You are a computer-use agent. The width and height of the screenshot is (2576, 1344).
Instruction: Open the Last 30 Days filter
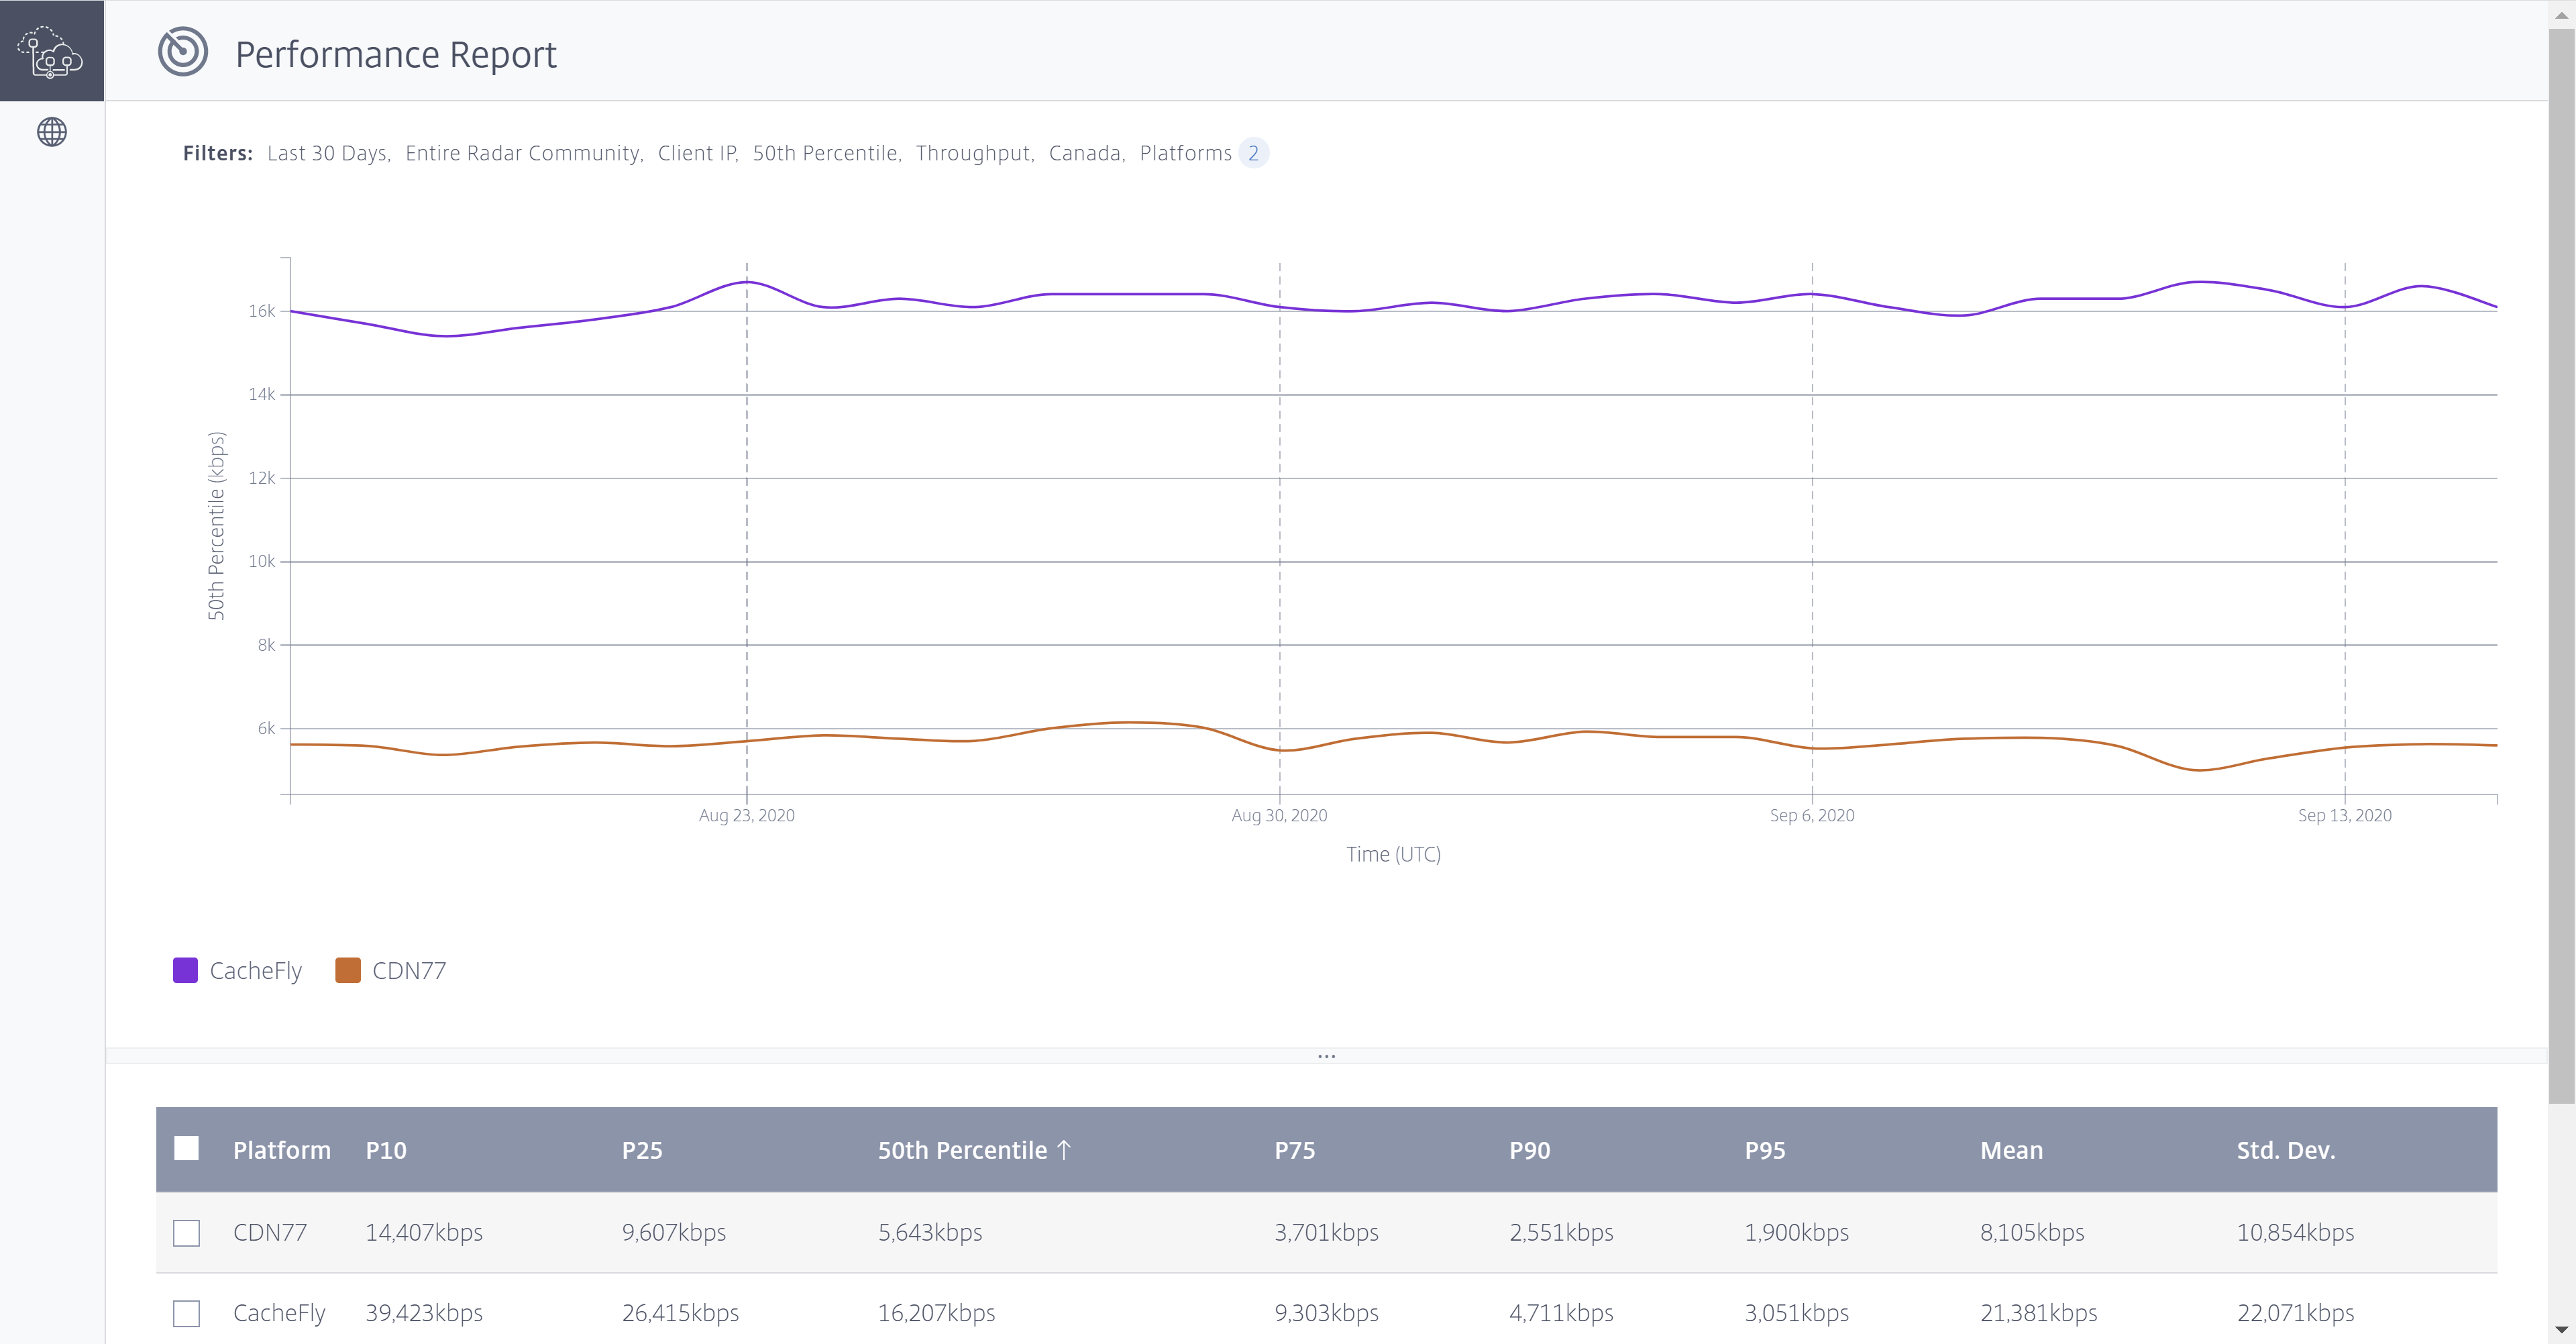pos(326,153)
